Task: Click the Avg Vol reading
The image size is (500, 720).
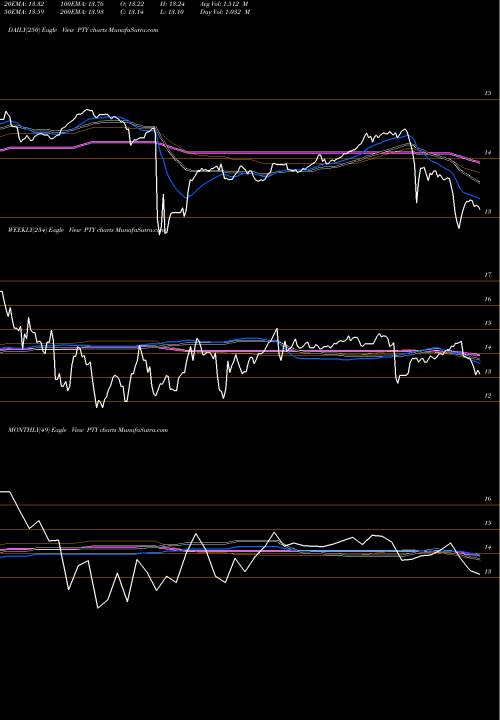Action: tap(225, 3)
